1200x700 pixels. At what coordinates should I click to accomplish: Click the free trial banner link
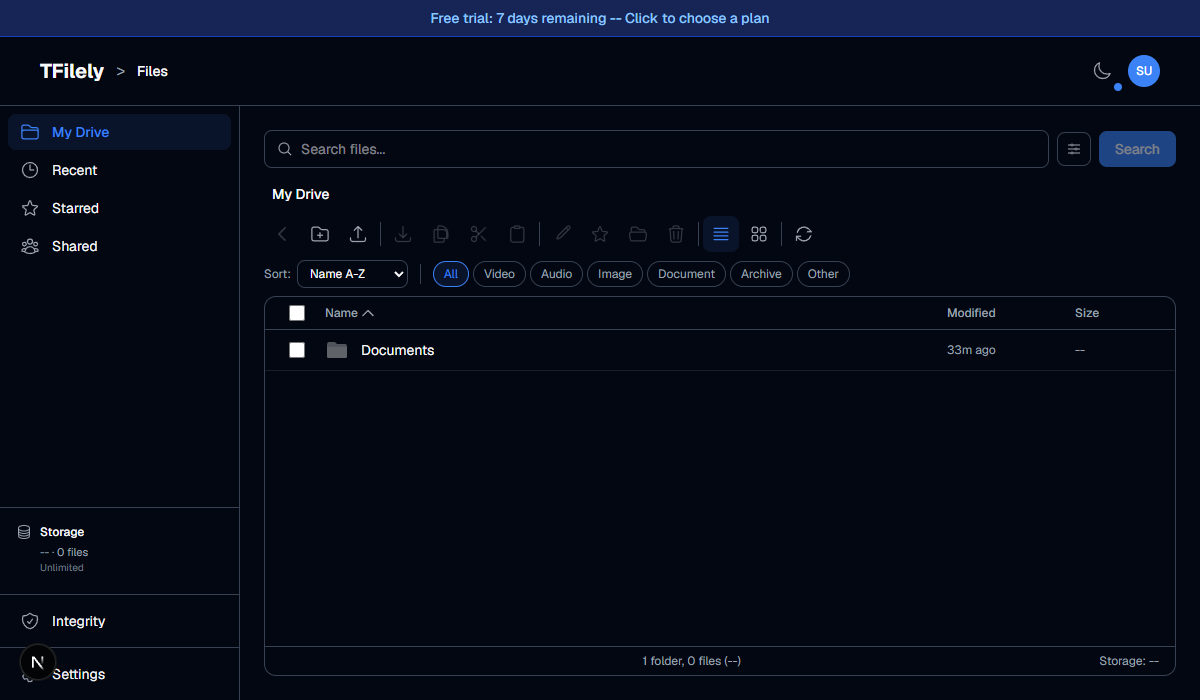coord(600,18)
